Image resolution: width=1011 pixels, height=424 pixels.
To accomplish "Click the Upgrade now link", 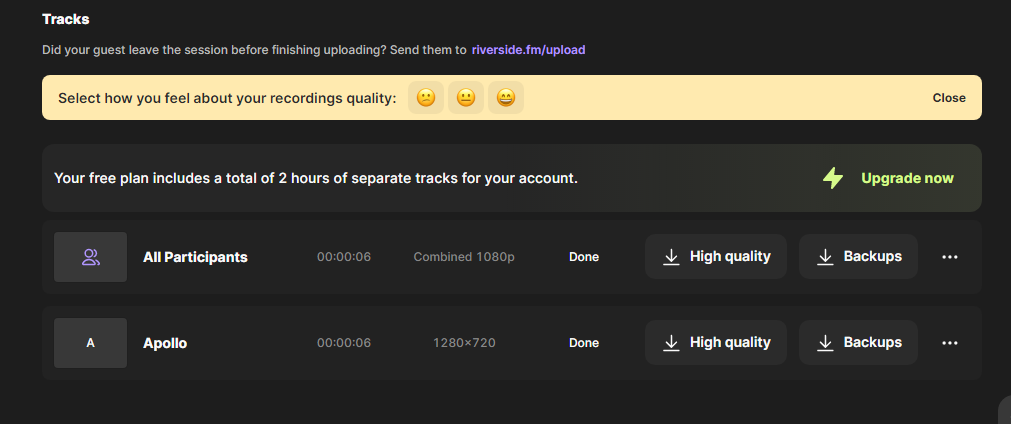I will (907, 178).
